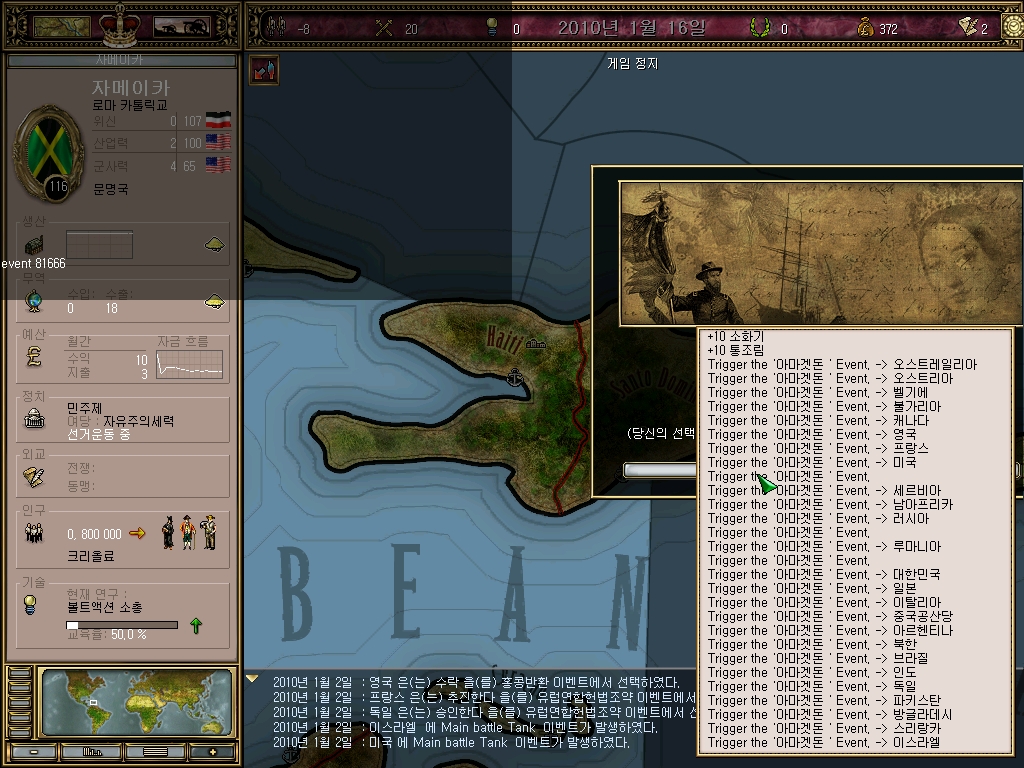Image resolution: width=1024 pixels, height=768 pixels.
Task: Zoom out the map with minus button
Action: click(x=34, y=752)
